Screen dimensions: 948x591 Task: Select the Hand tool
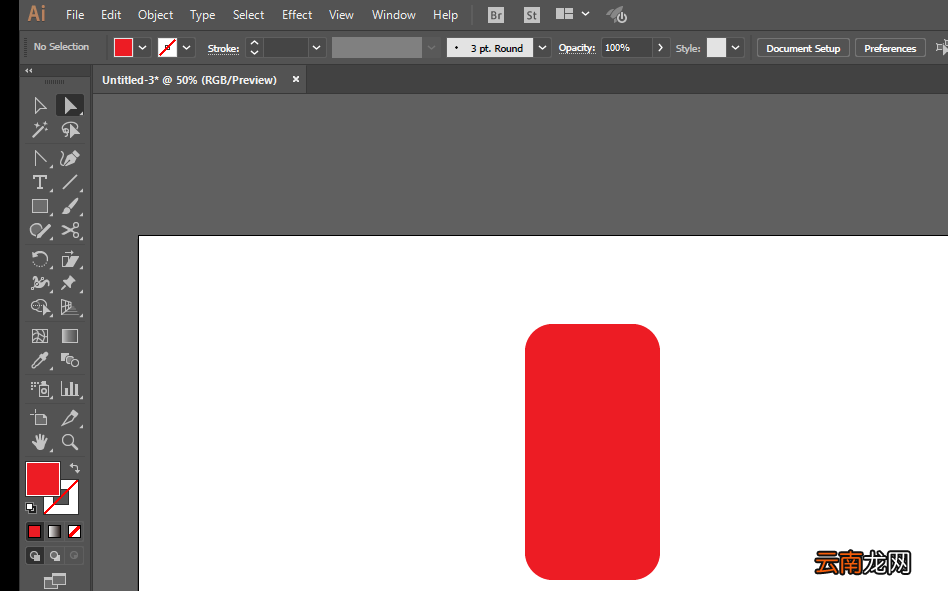tap(40, 442)
